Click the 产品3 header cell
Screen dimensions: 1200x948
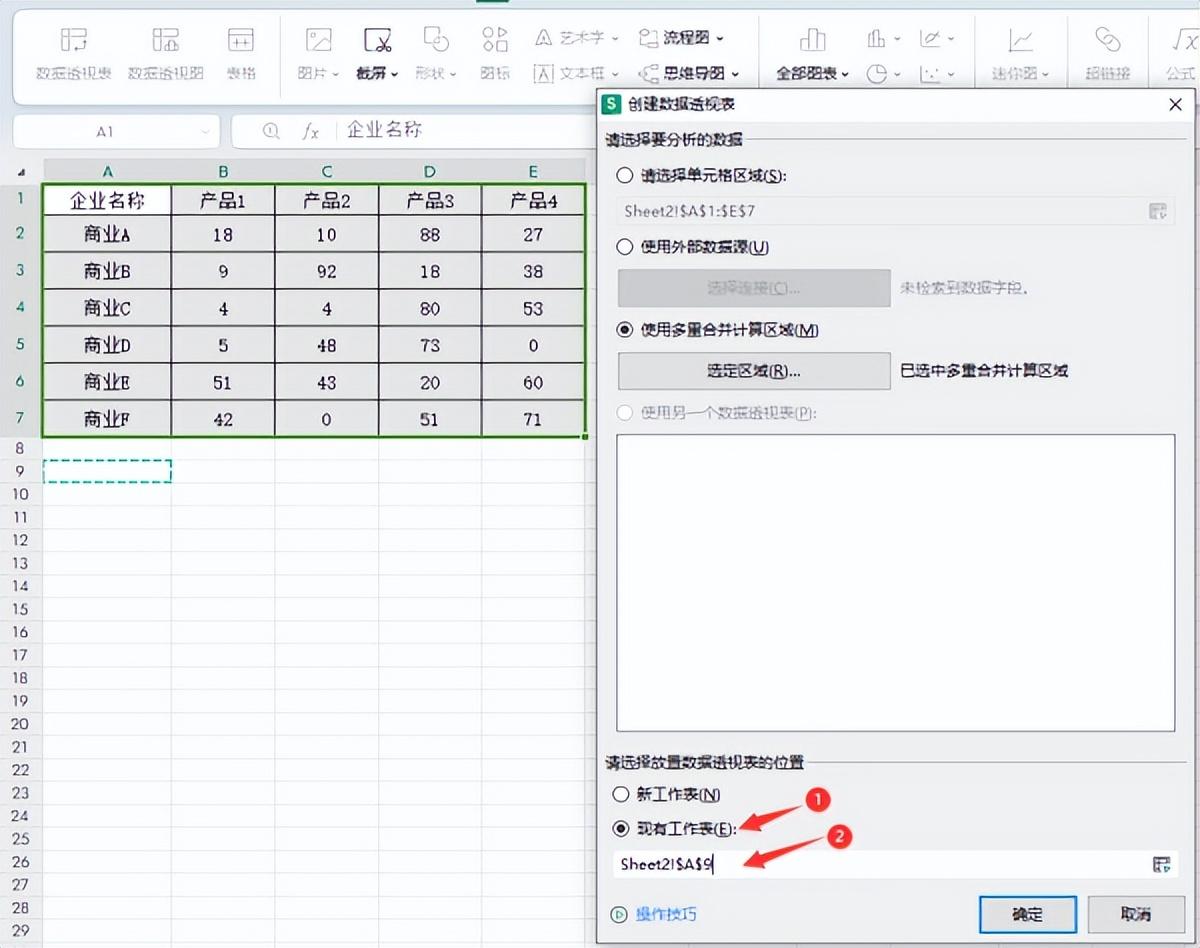(x=430, y=201)
